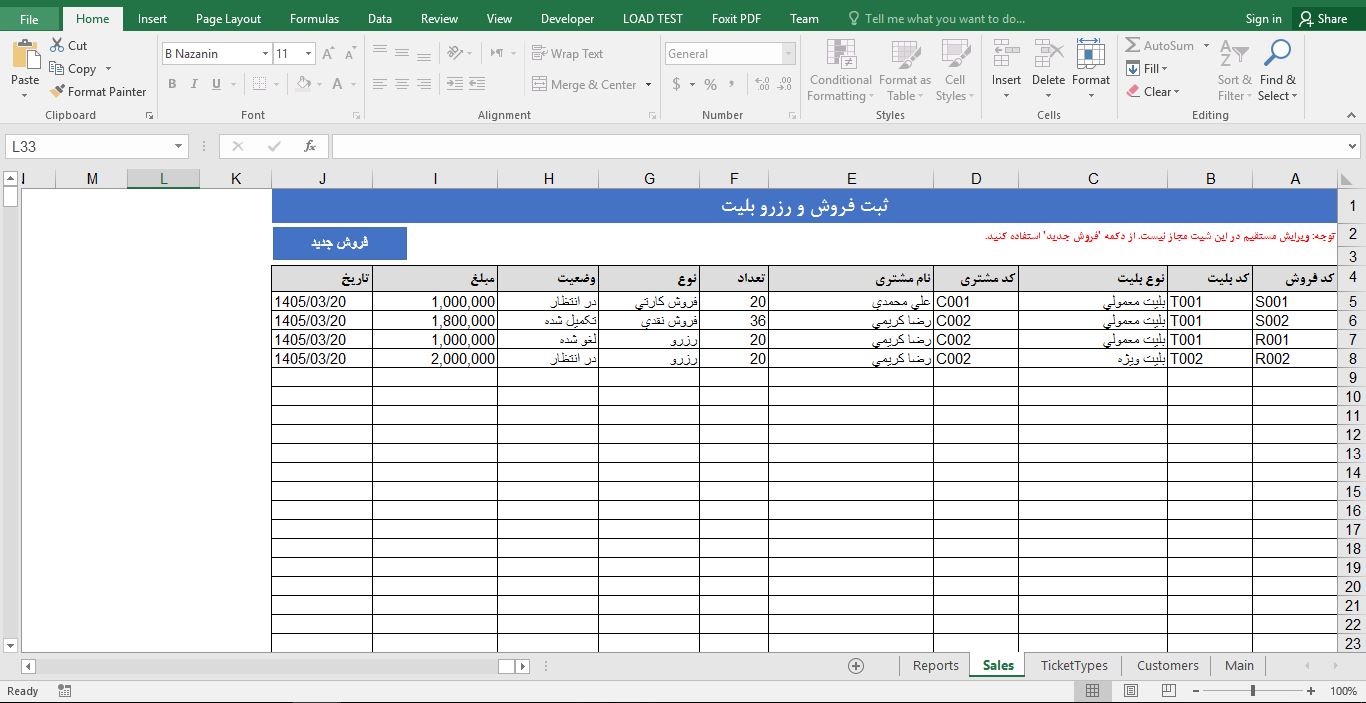
Task: Click Increase Decimal icon
Action: point(762,84)
